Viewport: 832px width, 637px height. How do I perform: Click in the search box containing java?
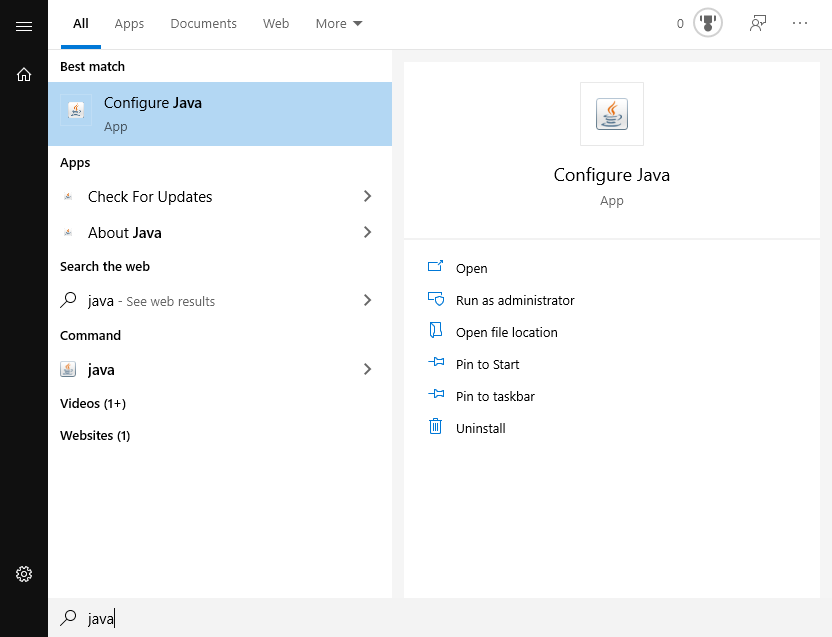[x=439, y=618]
